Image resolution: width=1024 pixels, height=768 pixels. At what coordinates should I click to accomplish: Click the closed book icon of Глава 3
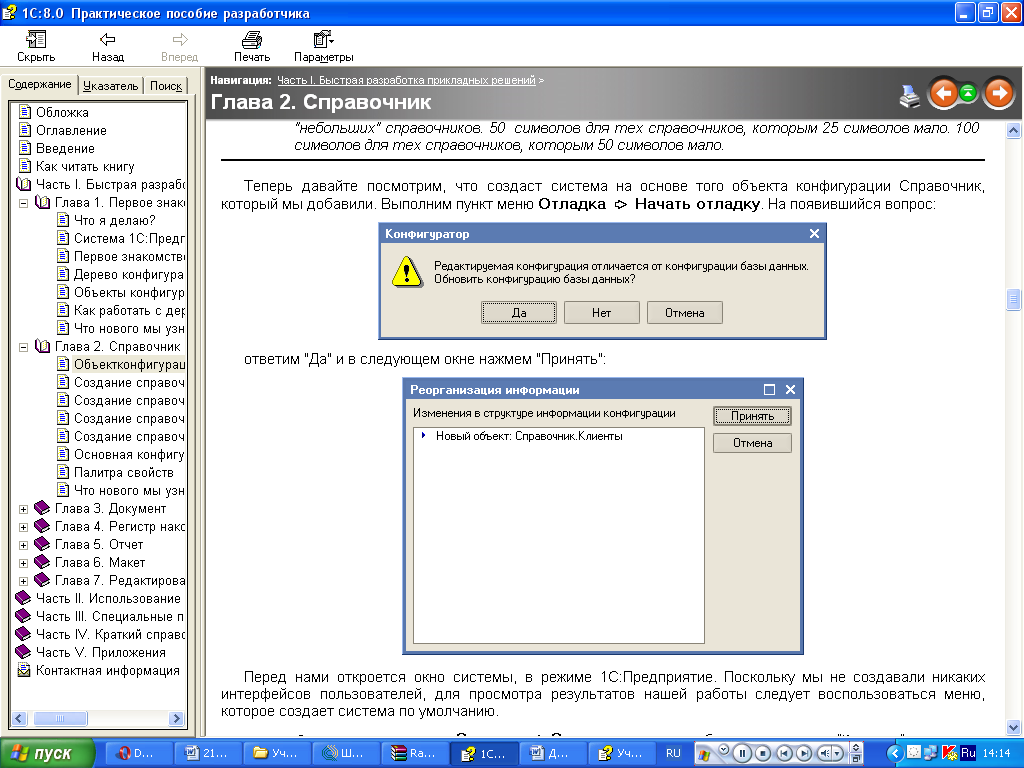coord(42,507)
